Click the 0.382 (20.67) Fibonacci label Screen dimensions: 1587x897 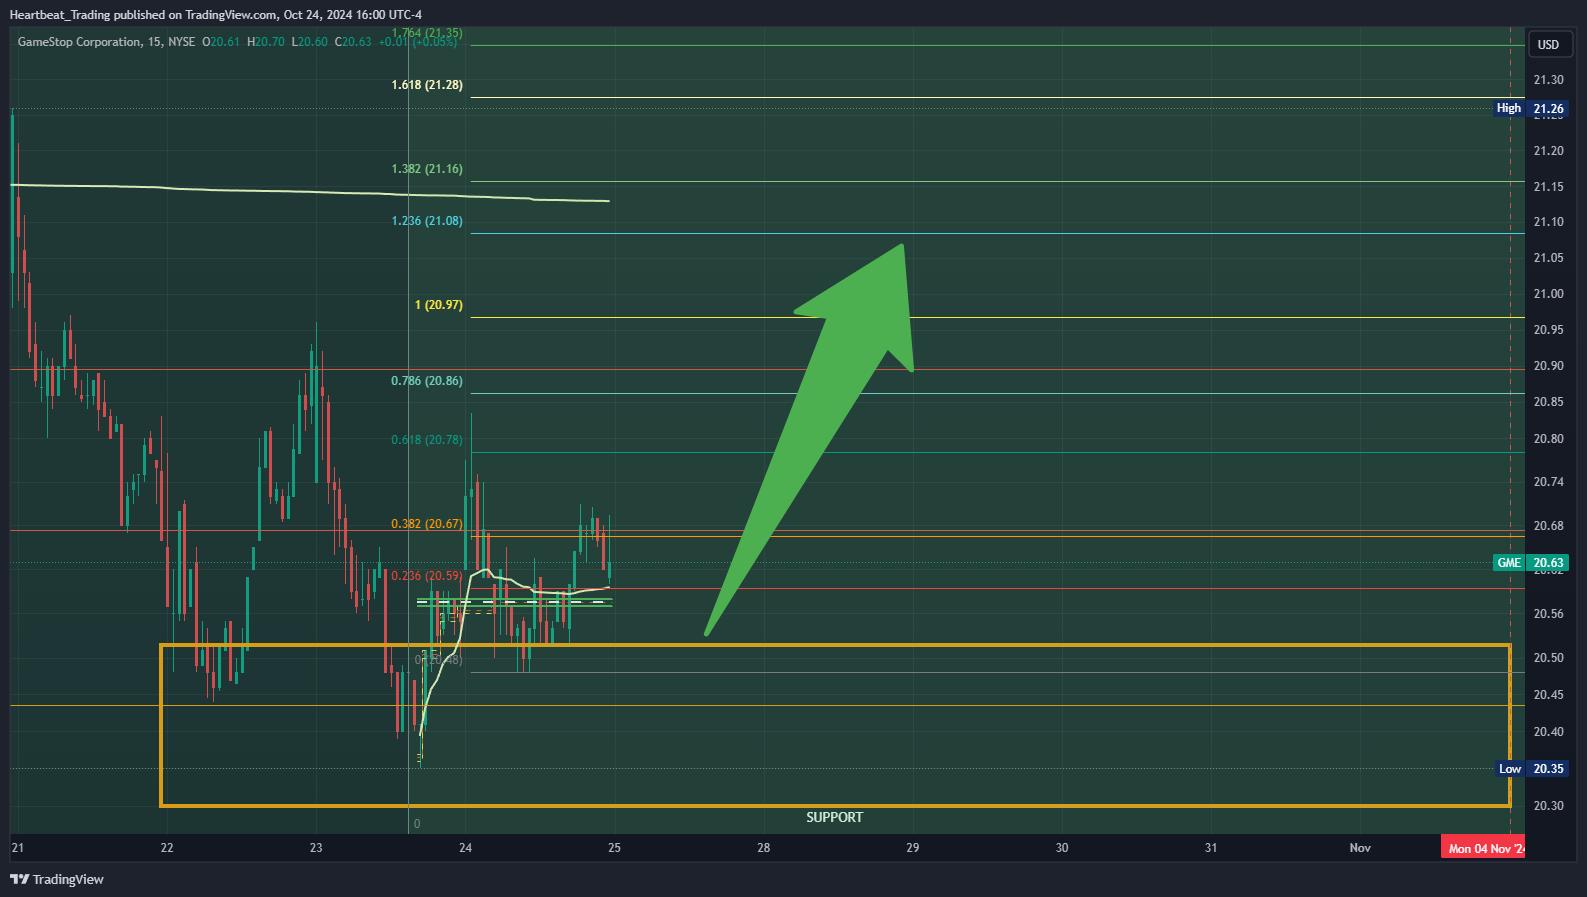pos(427,524)
